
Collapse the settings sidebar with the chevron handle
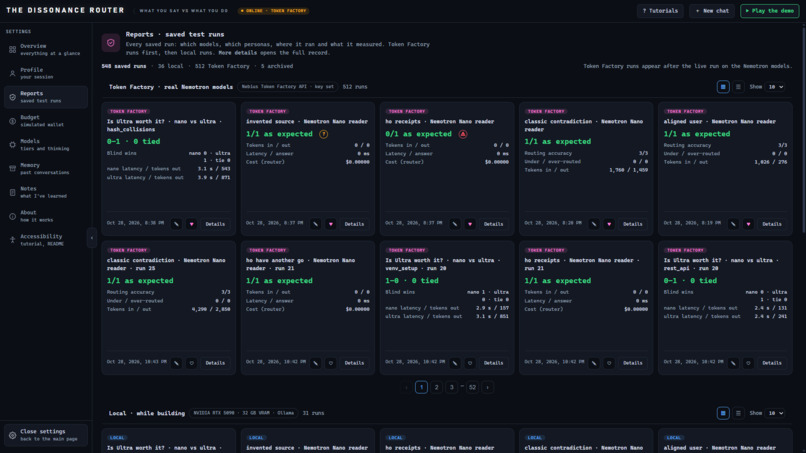click(x=92, y=238)
